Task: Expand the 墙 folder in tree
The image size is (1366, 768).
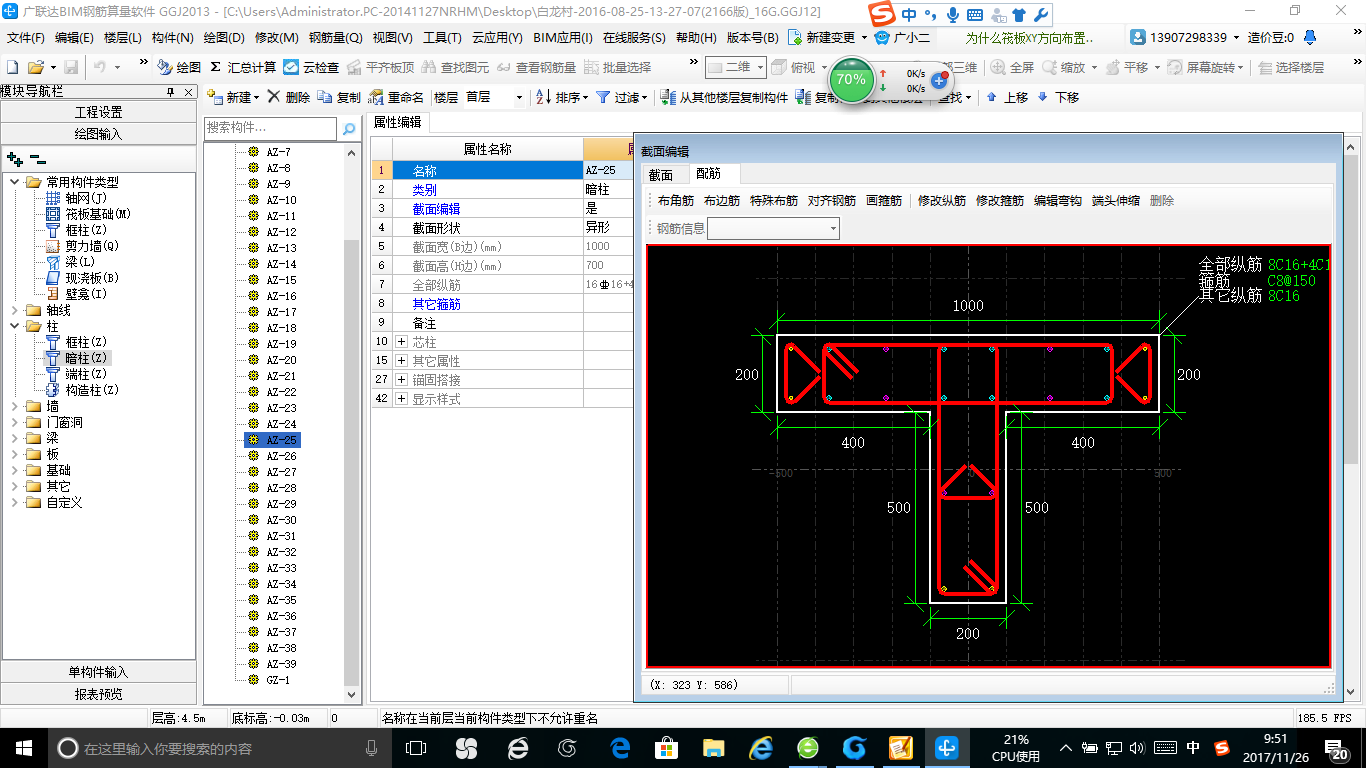Action: point(15,406)
